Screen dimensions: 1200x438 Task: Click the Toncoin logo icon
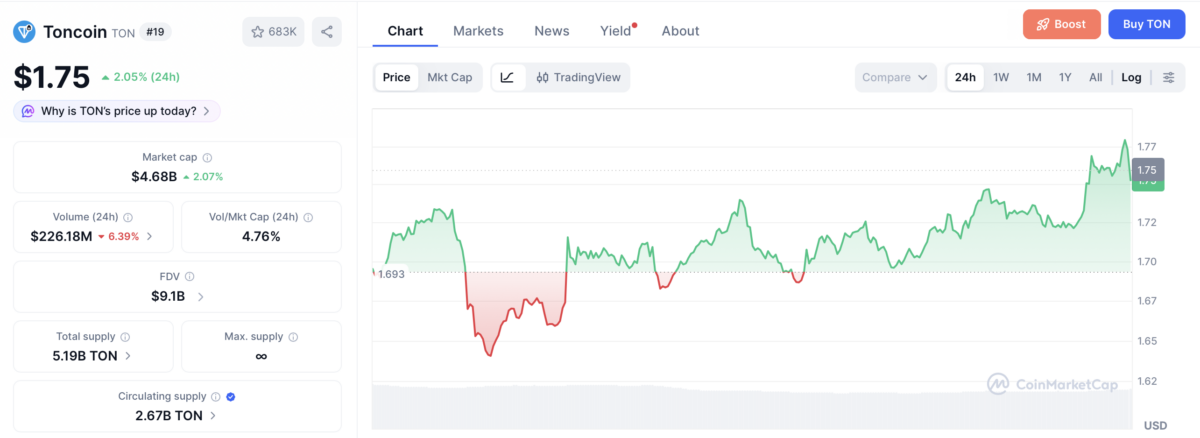pyautogui.click(x=24, y=32)
